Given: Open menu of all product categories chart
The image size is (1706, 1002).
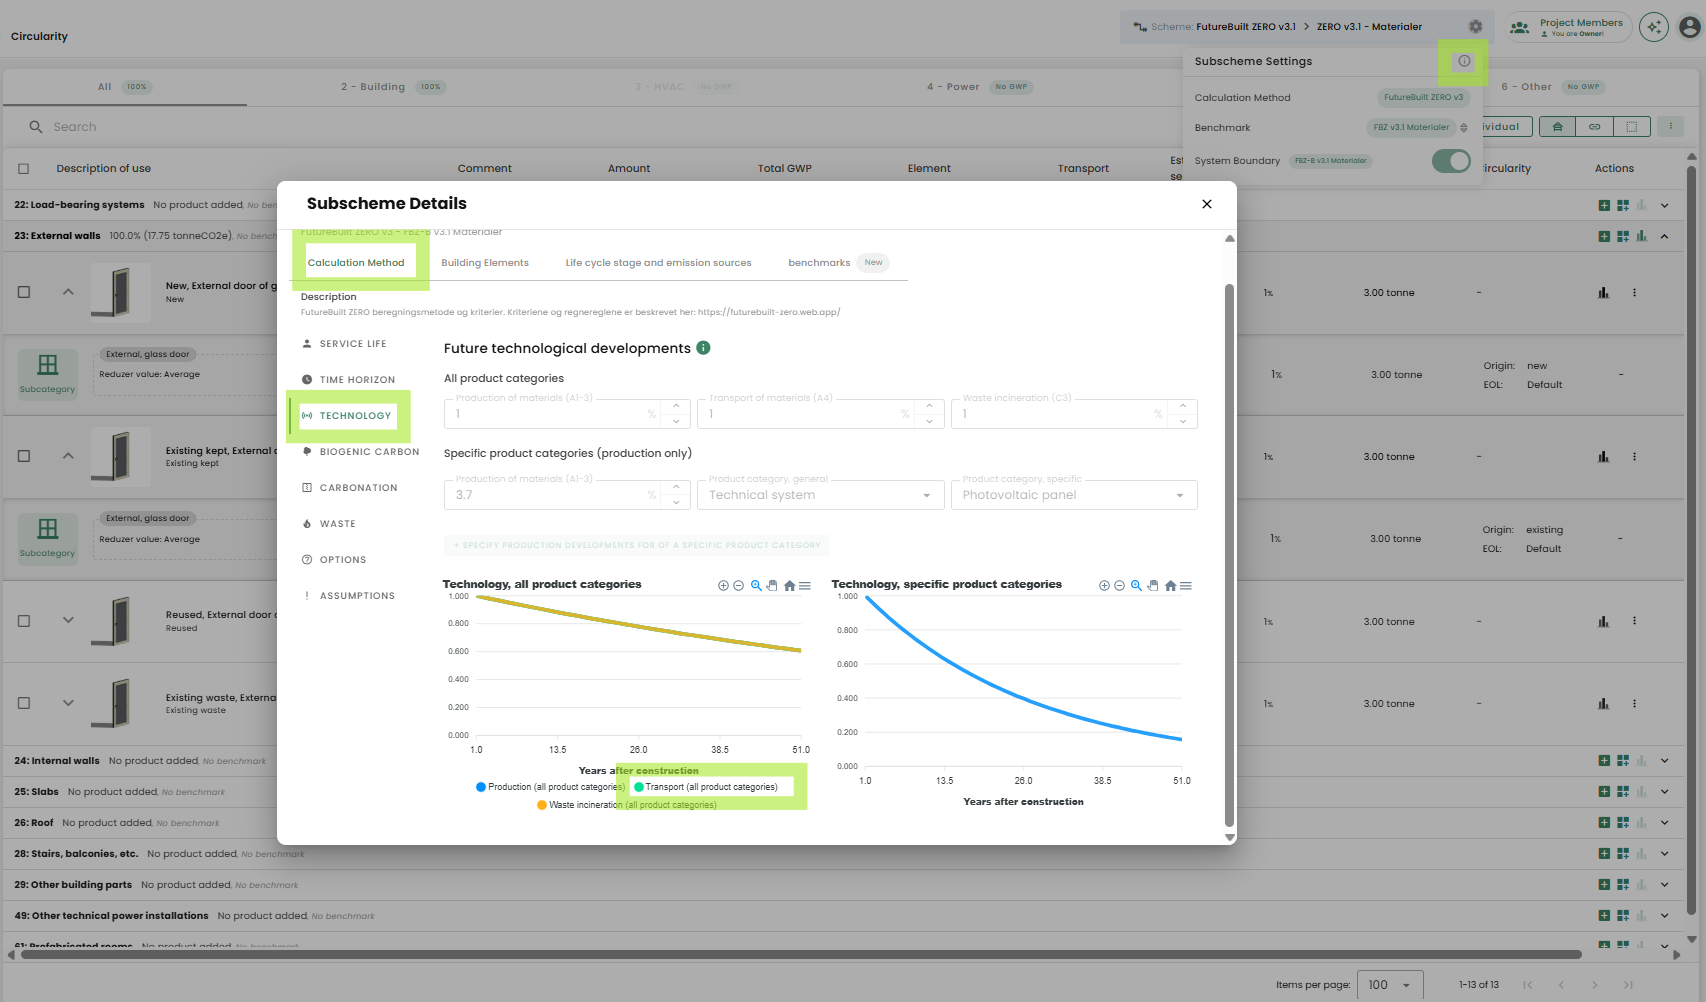Looking at the screenshot, I should pos(805,586).
